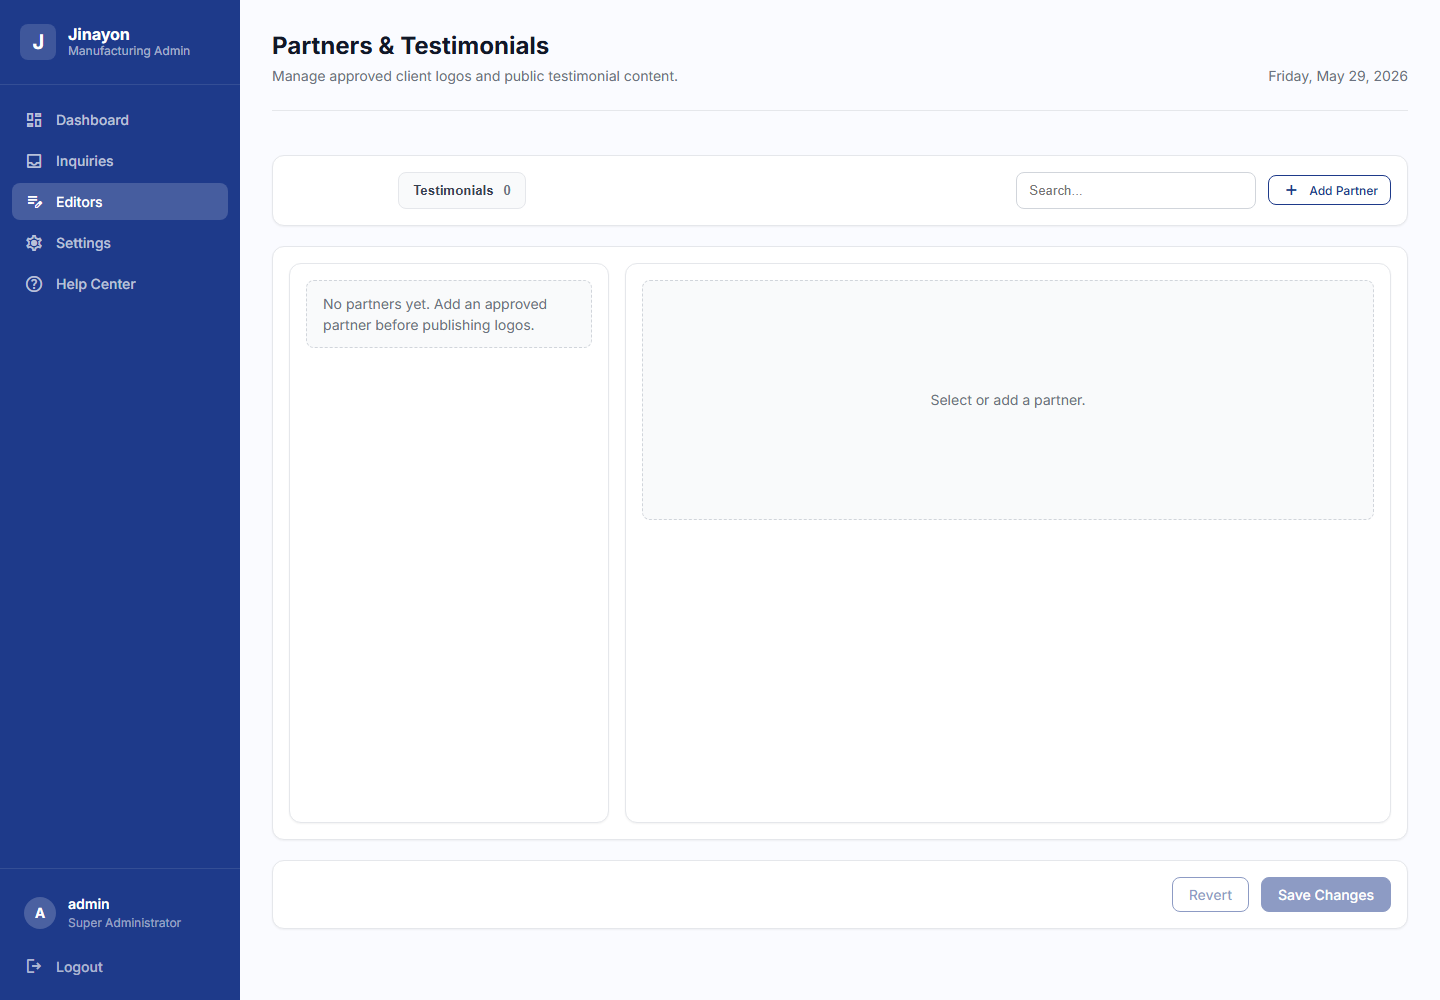Click the Dashboard grid icon in sidebar
This screenshot has height=1000, width=1440.
[34, 120]
